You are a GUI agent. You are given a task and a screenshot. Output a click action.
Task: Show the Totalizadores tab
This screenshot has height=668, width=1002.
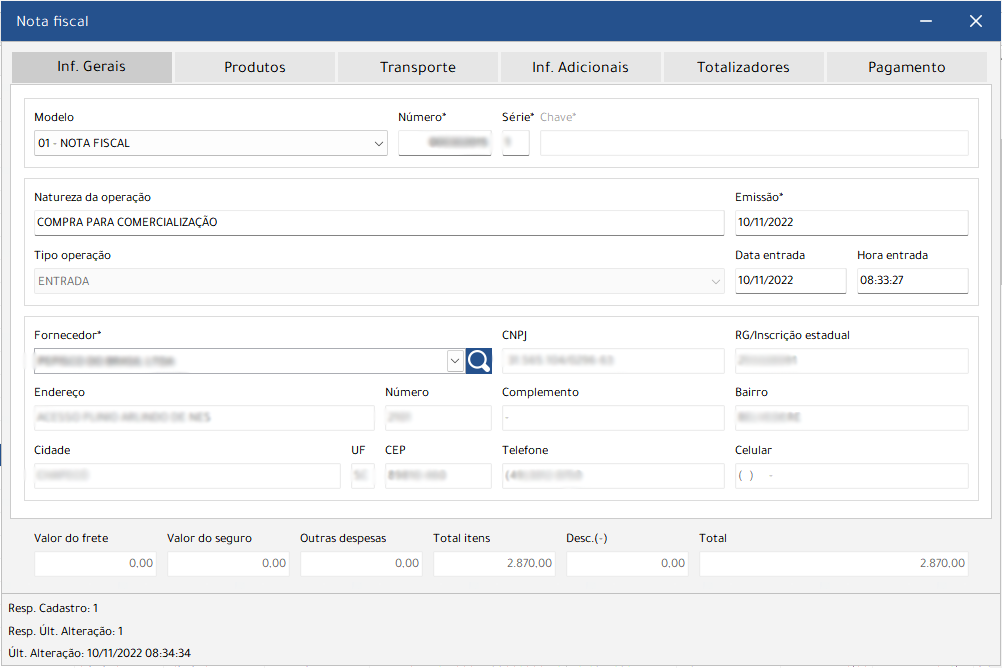[743, 67]
